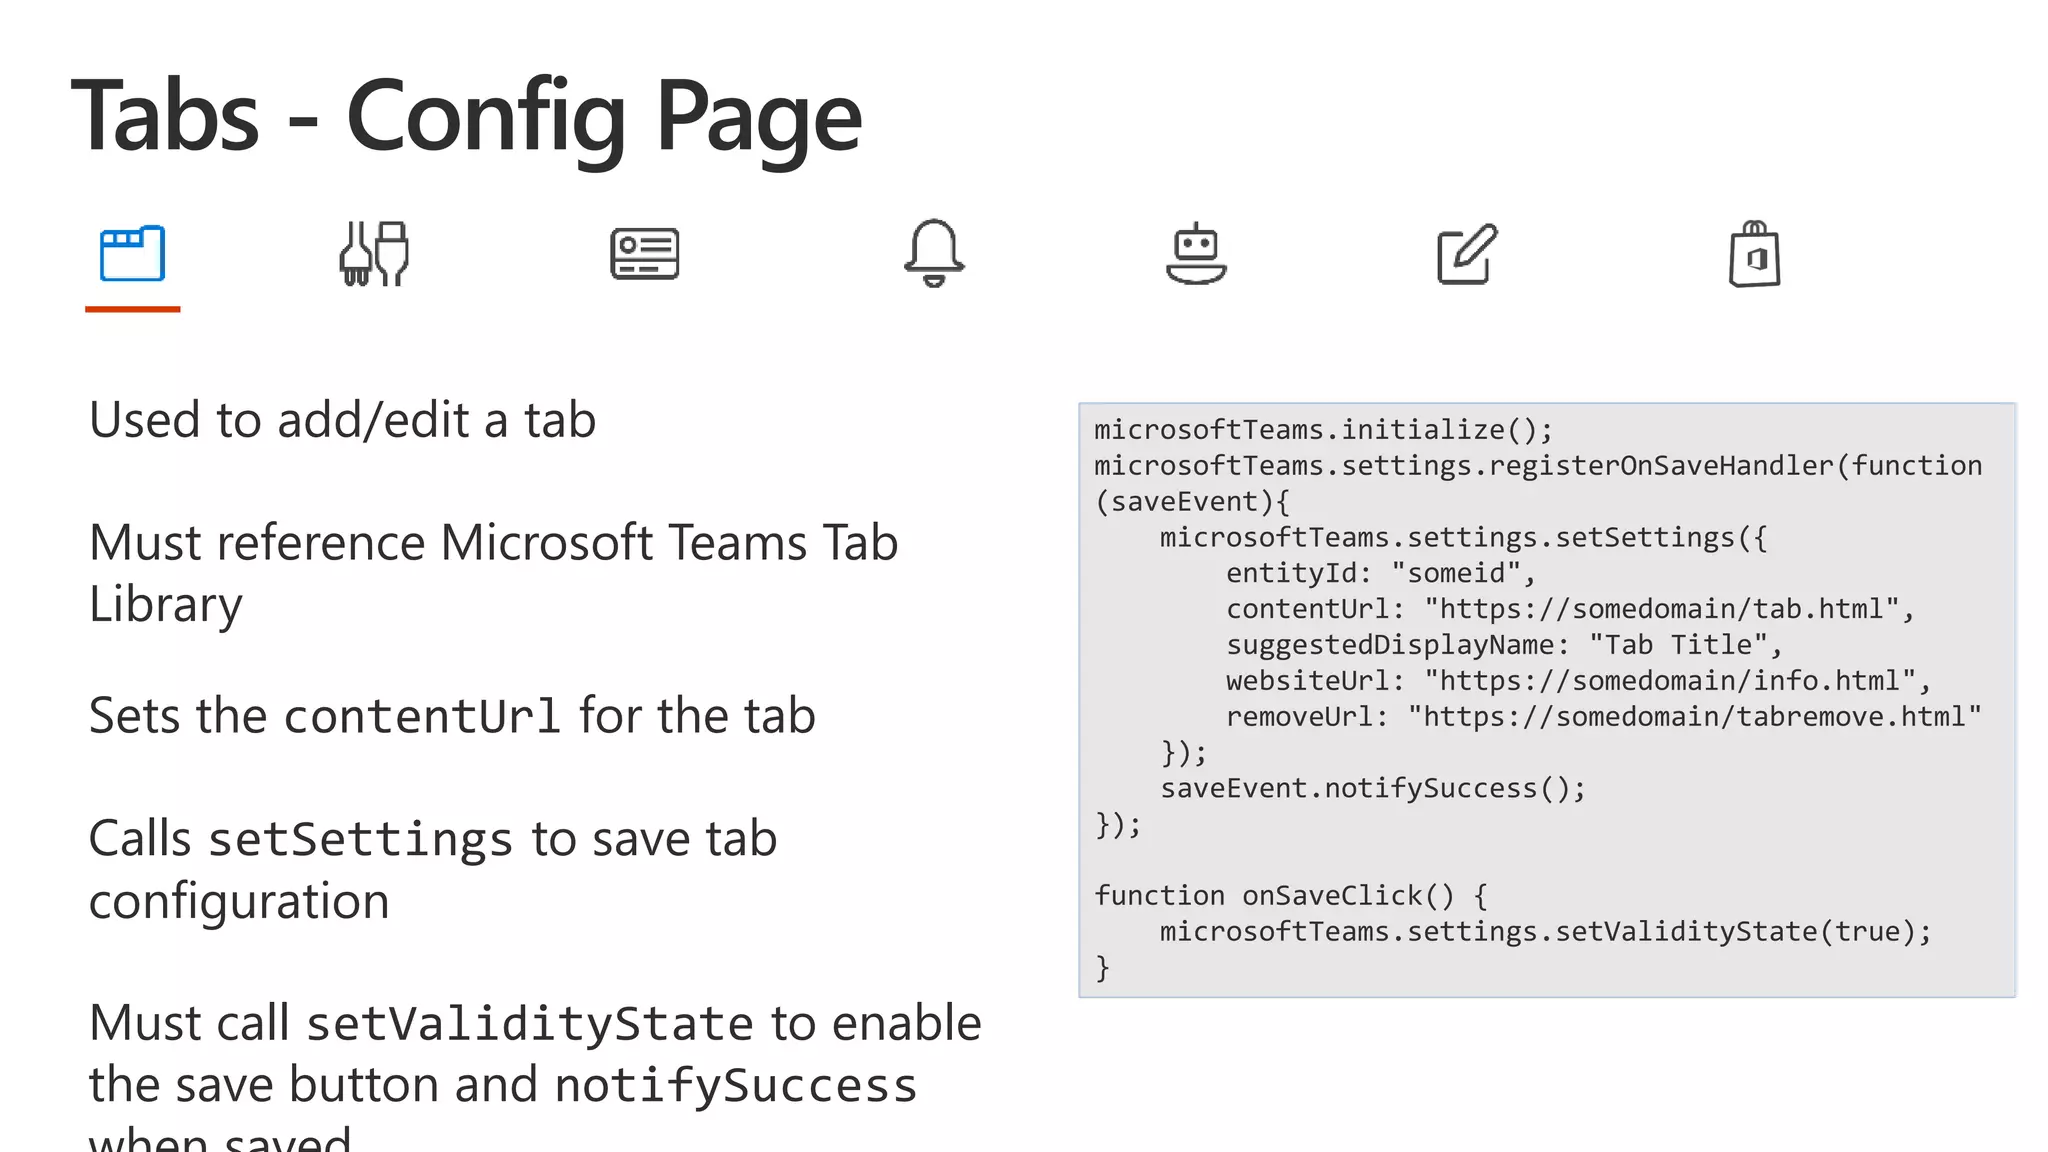Screen dimensions: 2048x1152
Task: Click the Connectors plug icon
Action: (x=375, y=254)
